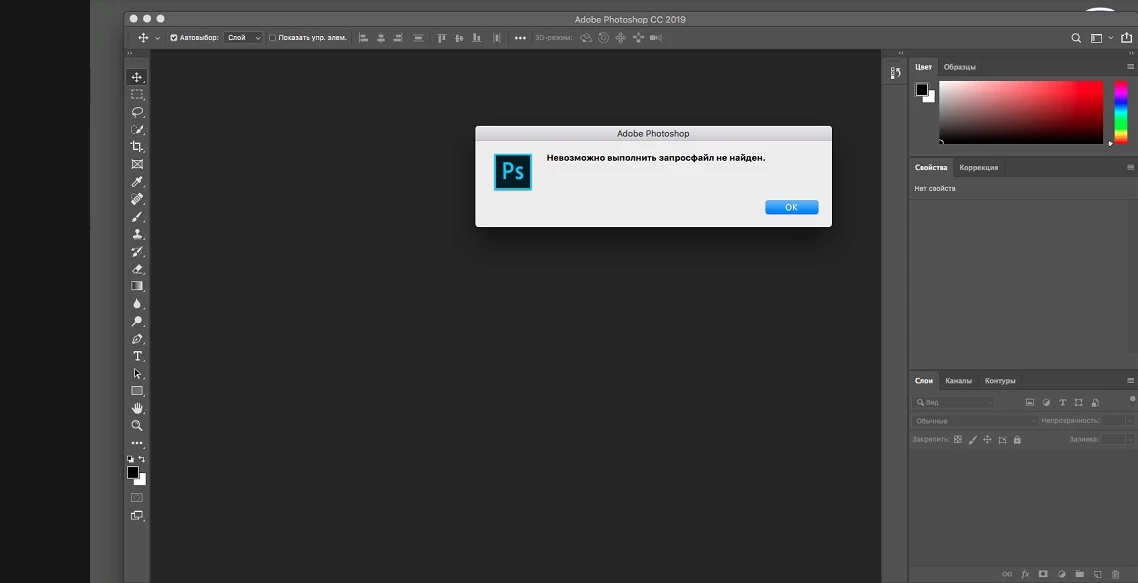Select the Move tool in the toolbar
This screenshot has height=583, width=1138.
pos(136,77)
